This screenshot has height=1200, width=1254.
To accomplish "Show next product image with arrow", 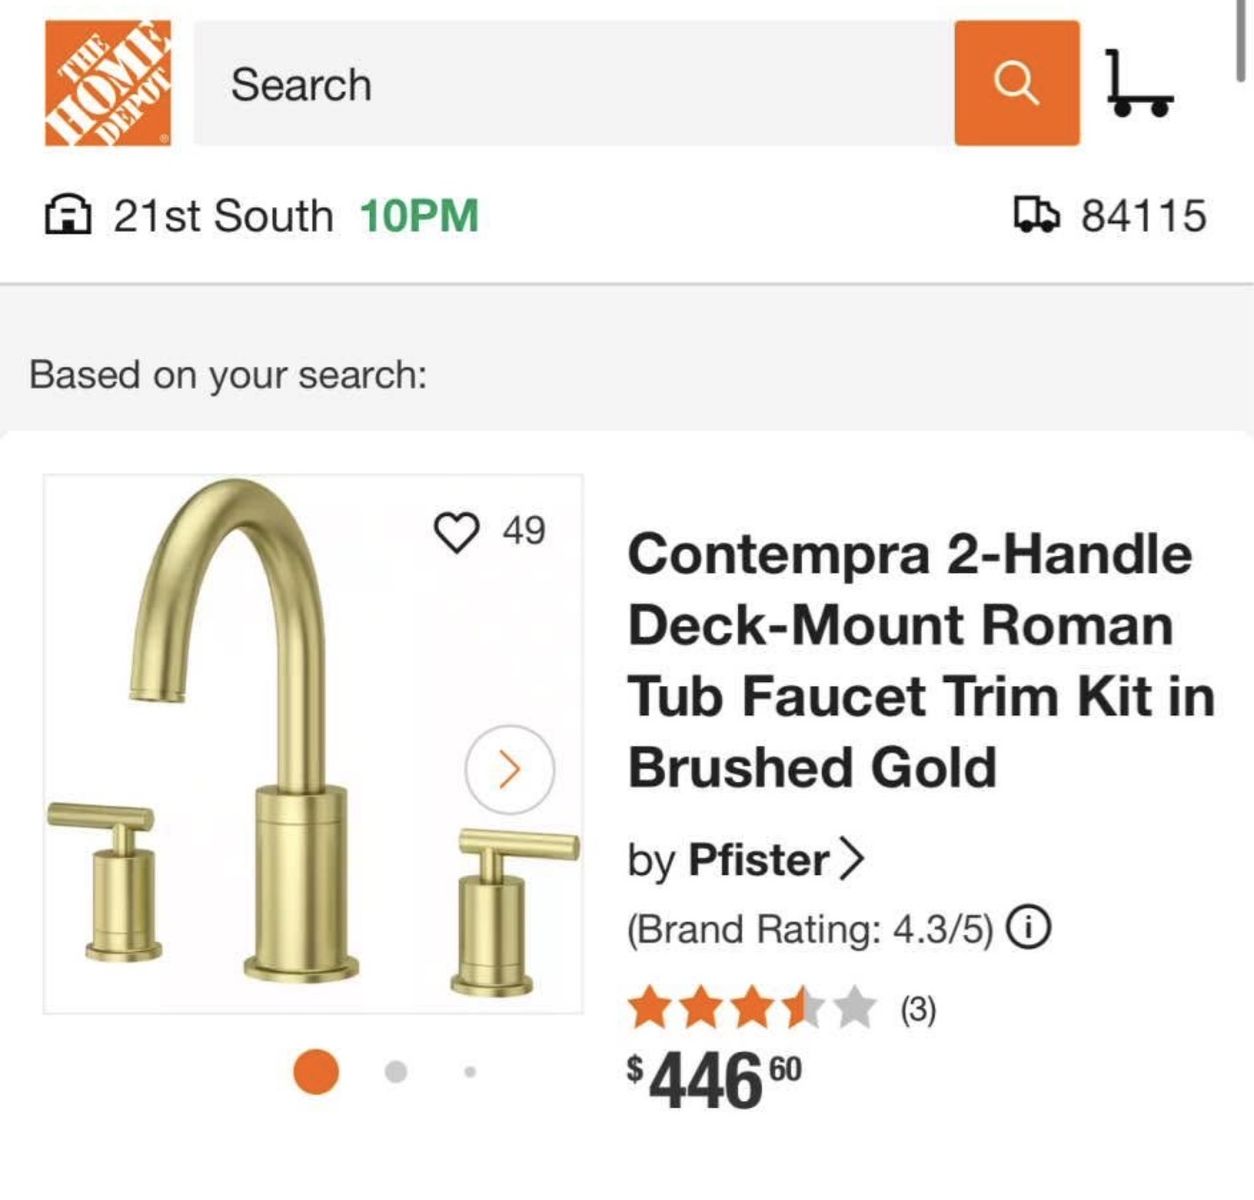I will coord(509,769).
